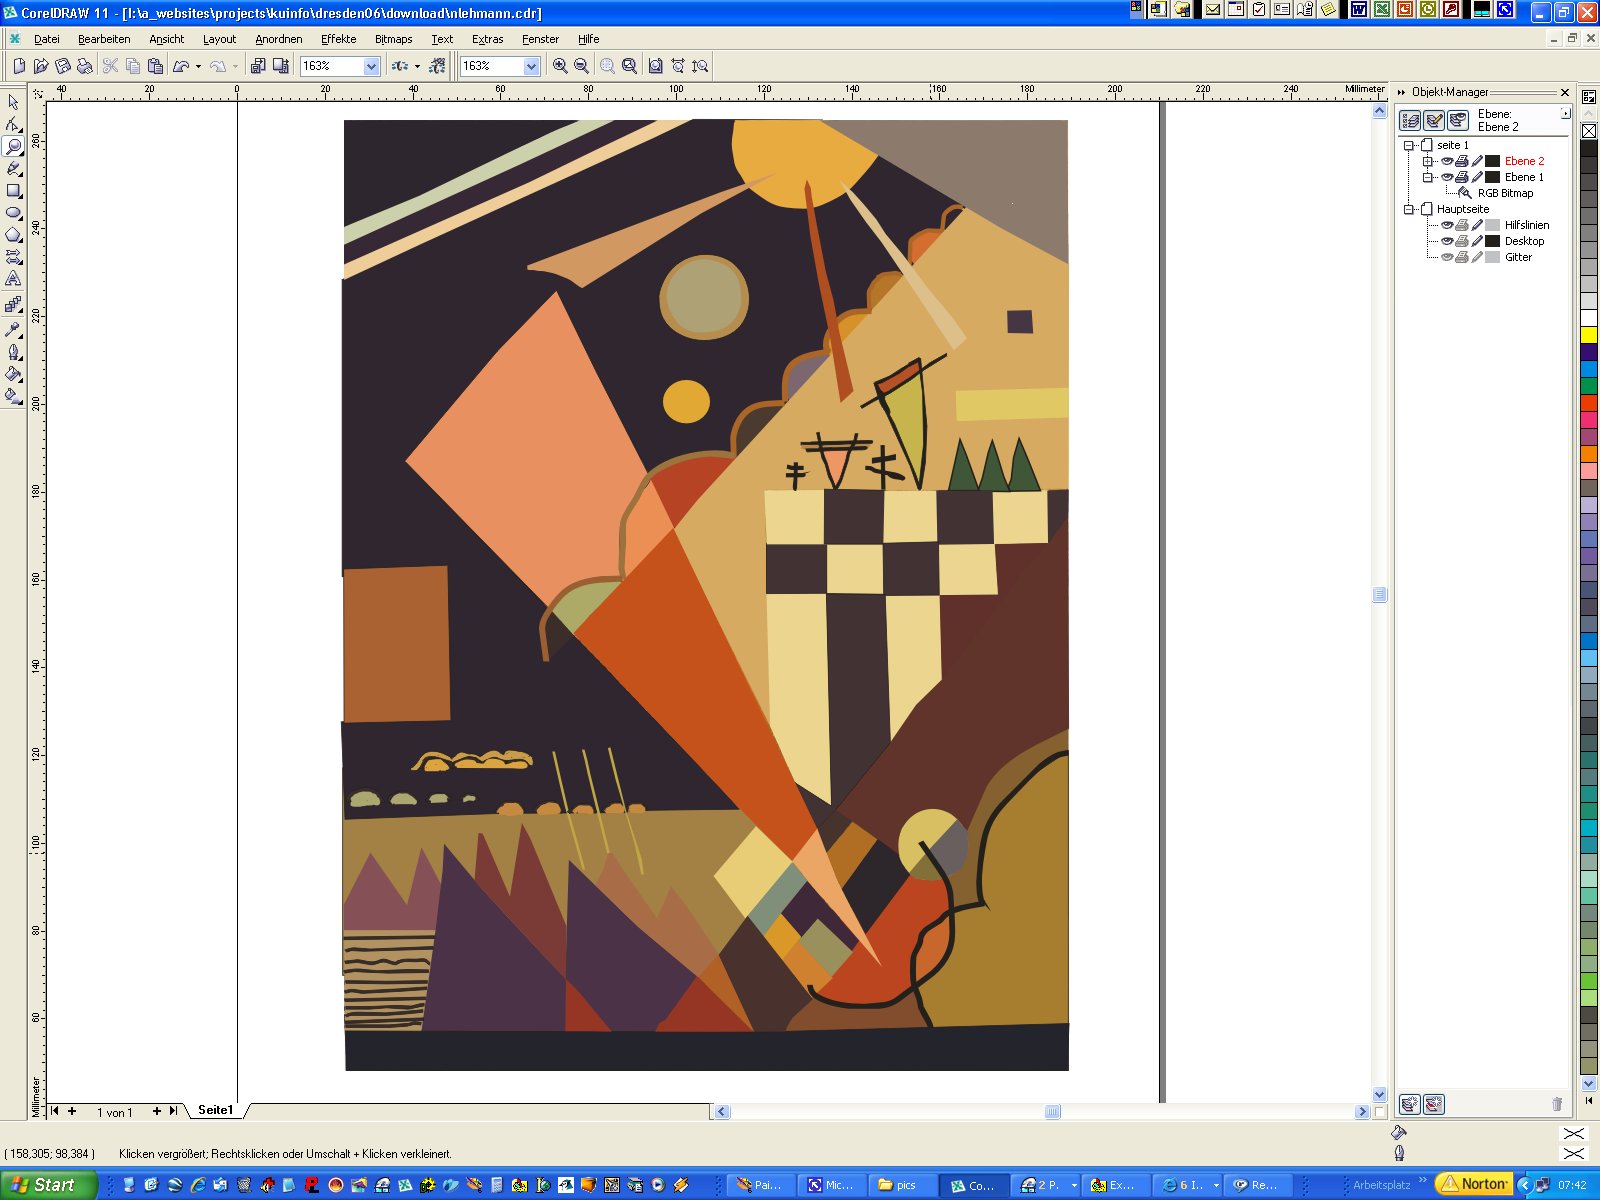Open the Anordnen menu
1600x1200 pixels.
(279, 39)
